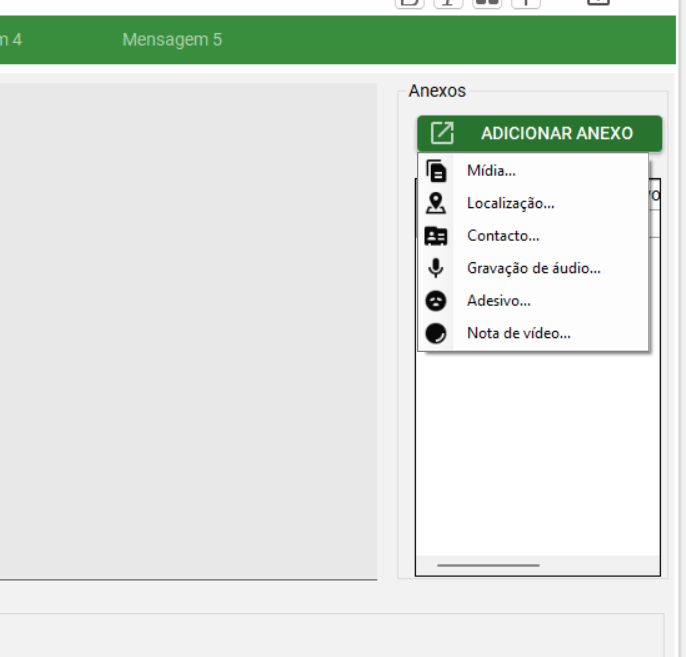
Task: Switch to the Mensagem 5 tab
Action: coord(172,40)
